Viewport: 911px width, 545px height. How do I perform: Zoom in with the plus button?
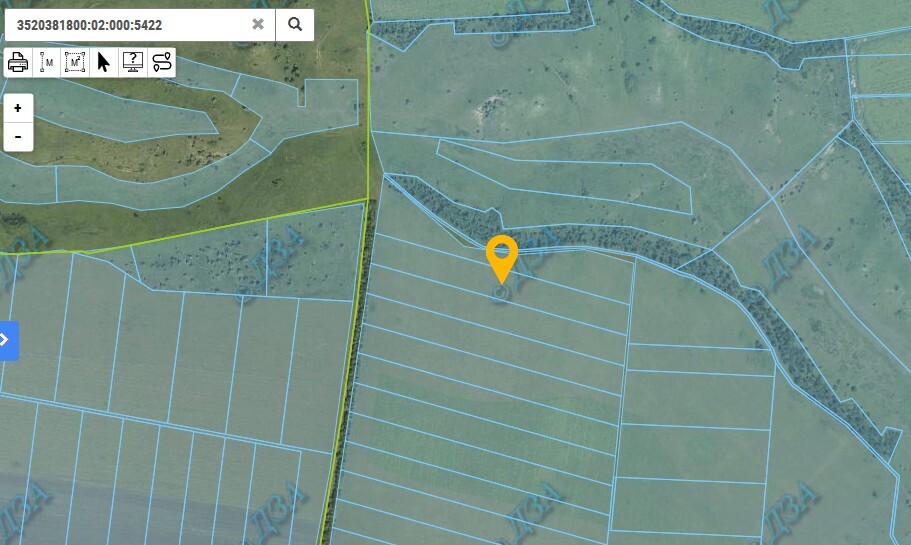(18, 108)
